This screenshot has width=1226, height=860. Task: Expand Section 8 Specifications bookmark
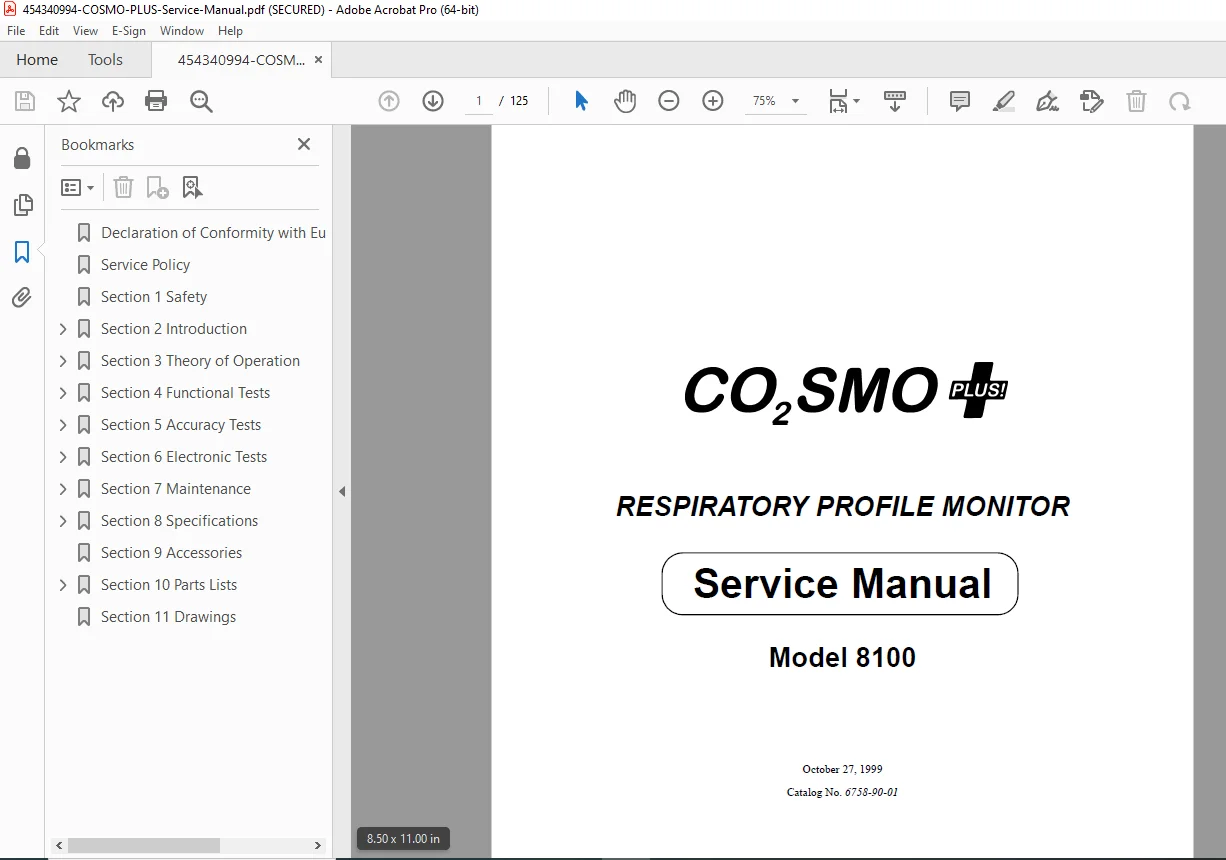63,521
